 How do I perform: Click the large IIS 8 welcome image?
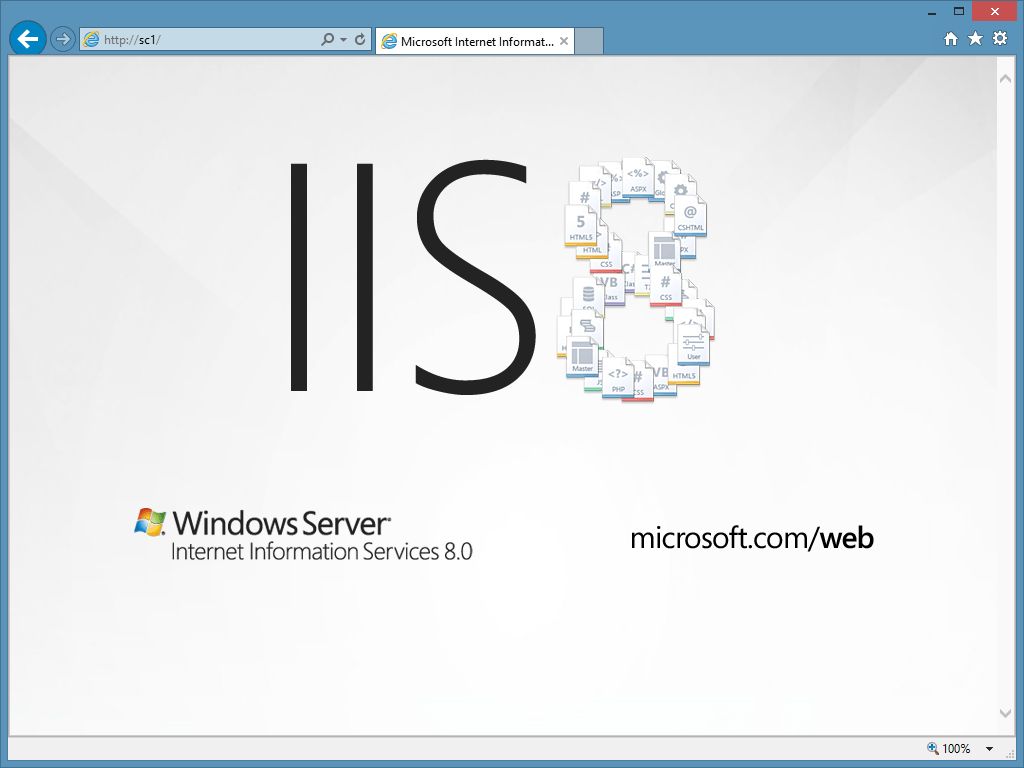[x=503, y=278]
